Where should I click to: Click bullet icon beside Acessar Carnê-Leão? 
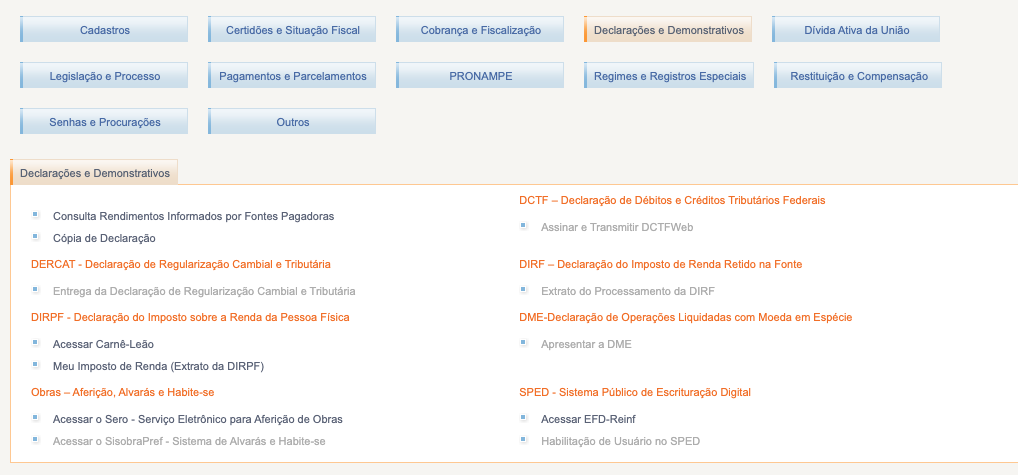(35, 342)
